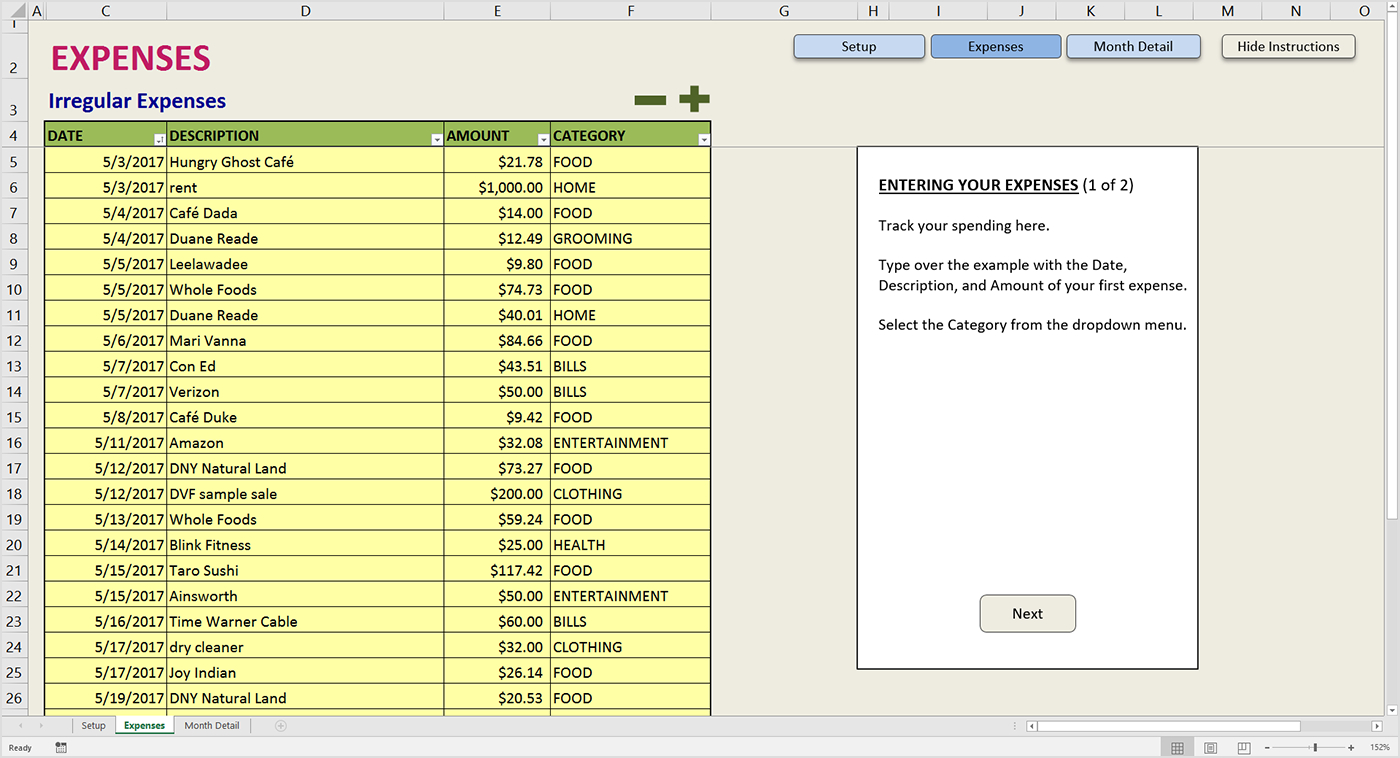
Task: Click zoom in plus icon in status bar
Action: point(1351,748)
